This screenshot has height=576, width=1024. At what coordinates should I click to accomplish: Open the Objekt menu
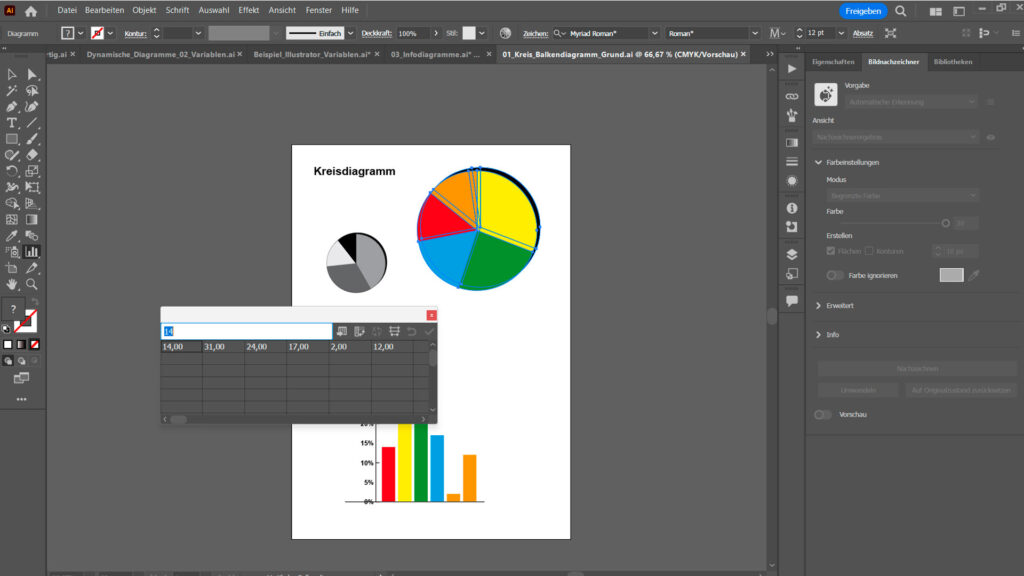tap(144, 10)
